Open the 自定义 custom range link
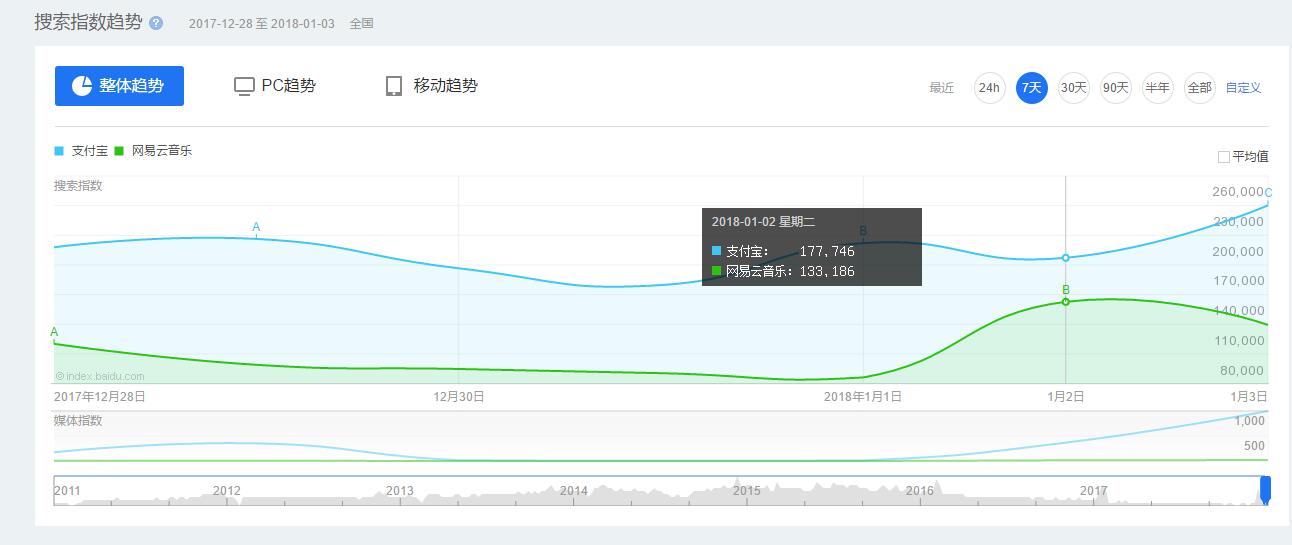 1243,88
